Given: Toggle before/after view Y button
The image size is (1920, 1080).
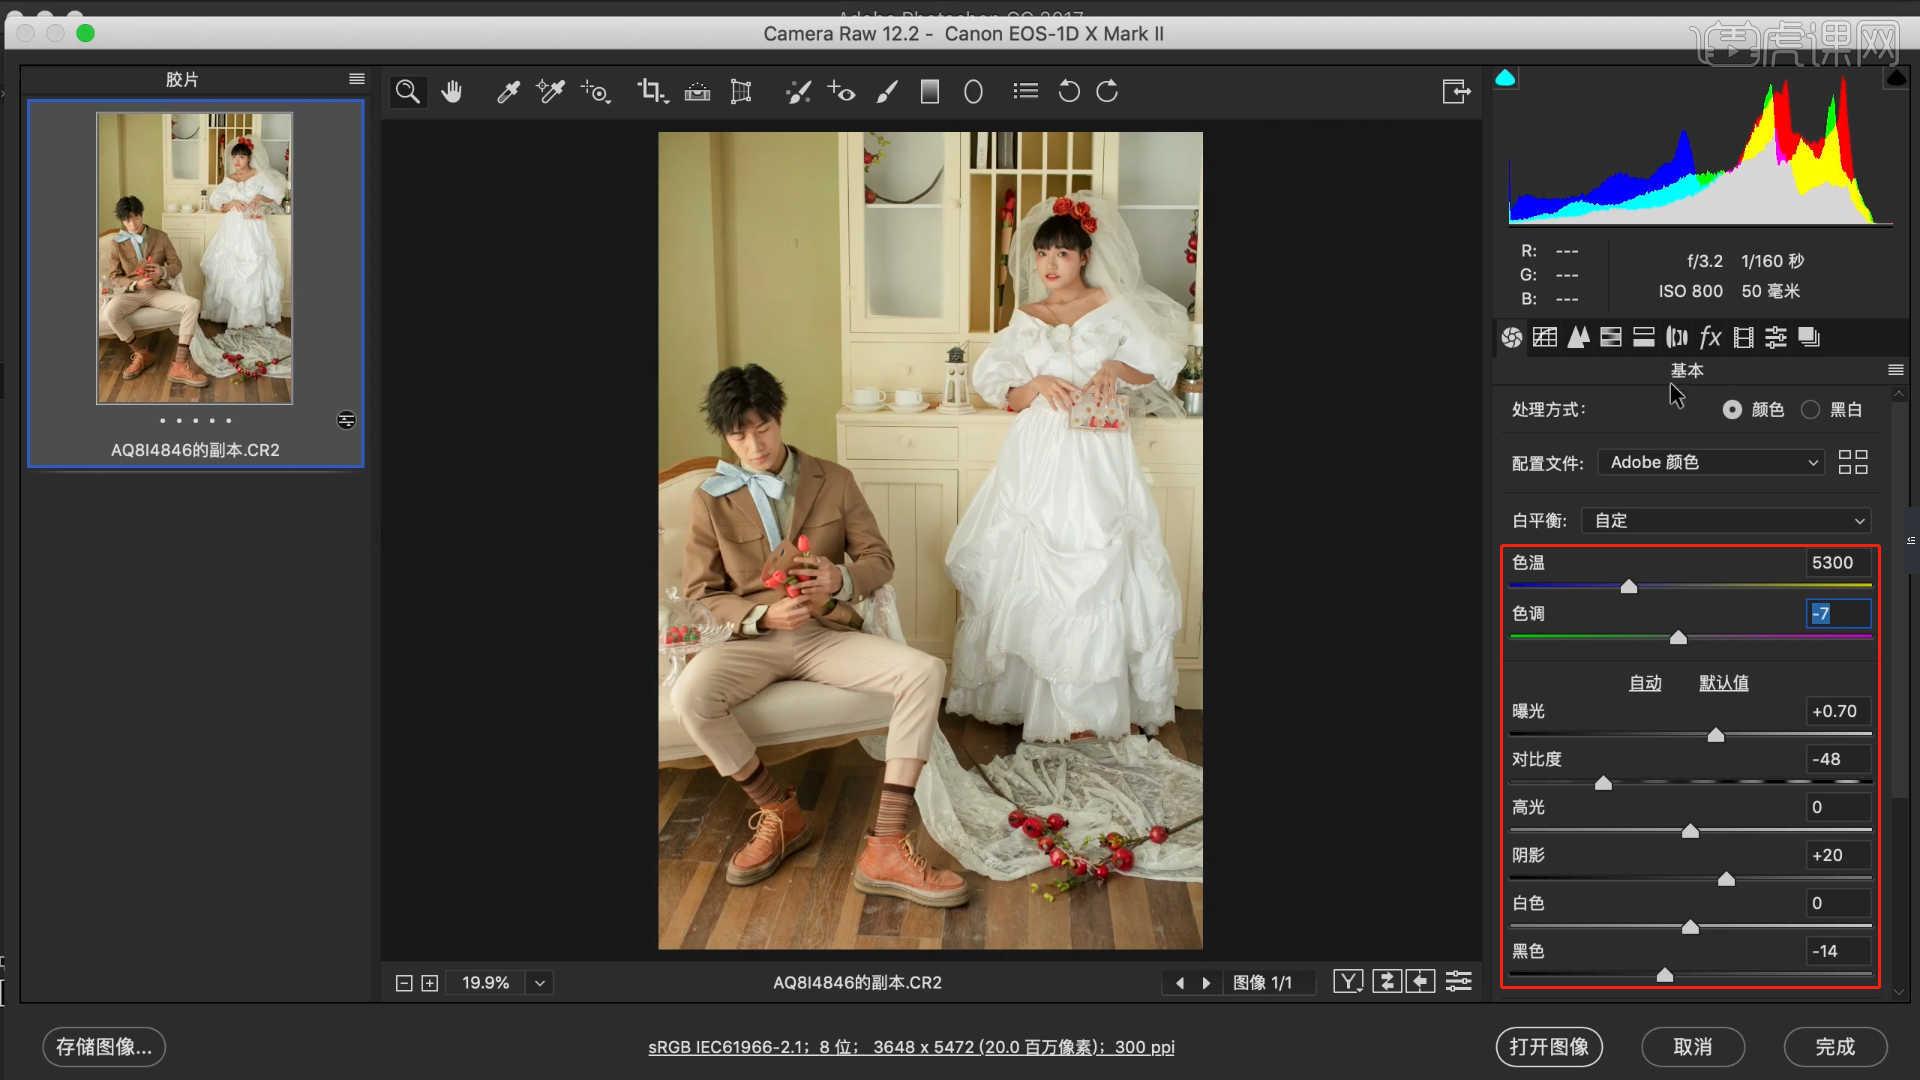Looking at the screenshot, I should pos(1348,982).
